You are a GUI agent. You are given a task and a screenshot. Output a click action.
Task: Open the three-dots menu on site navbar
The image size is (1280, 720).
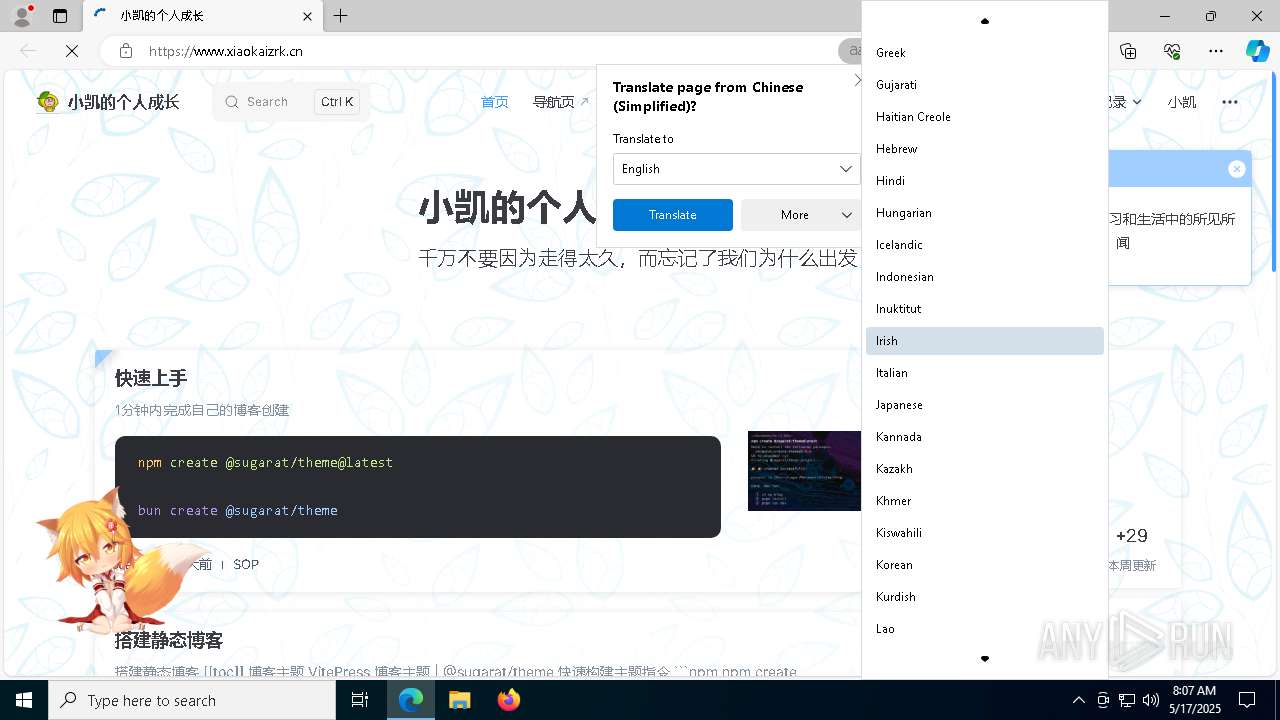[x=1230, y=102]
